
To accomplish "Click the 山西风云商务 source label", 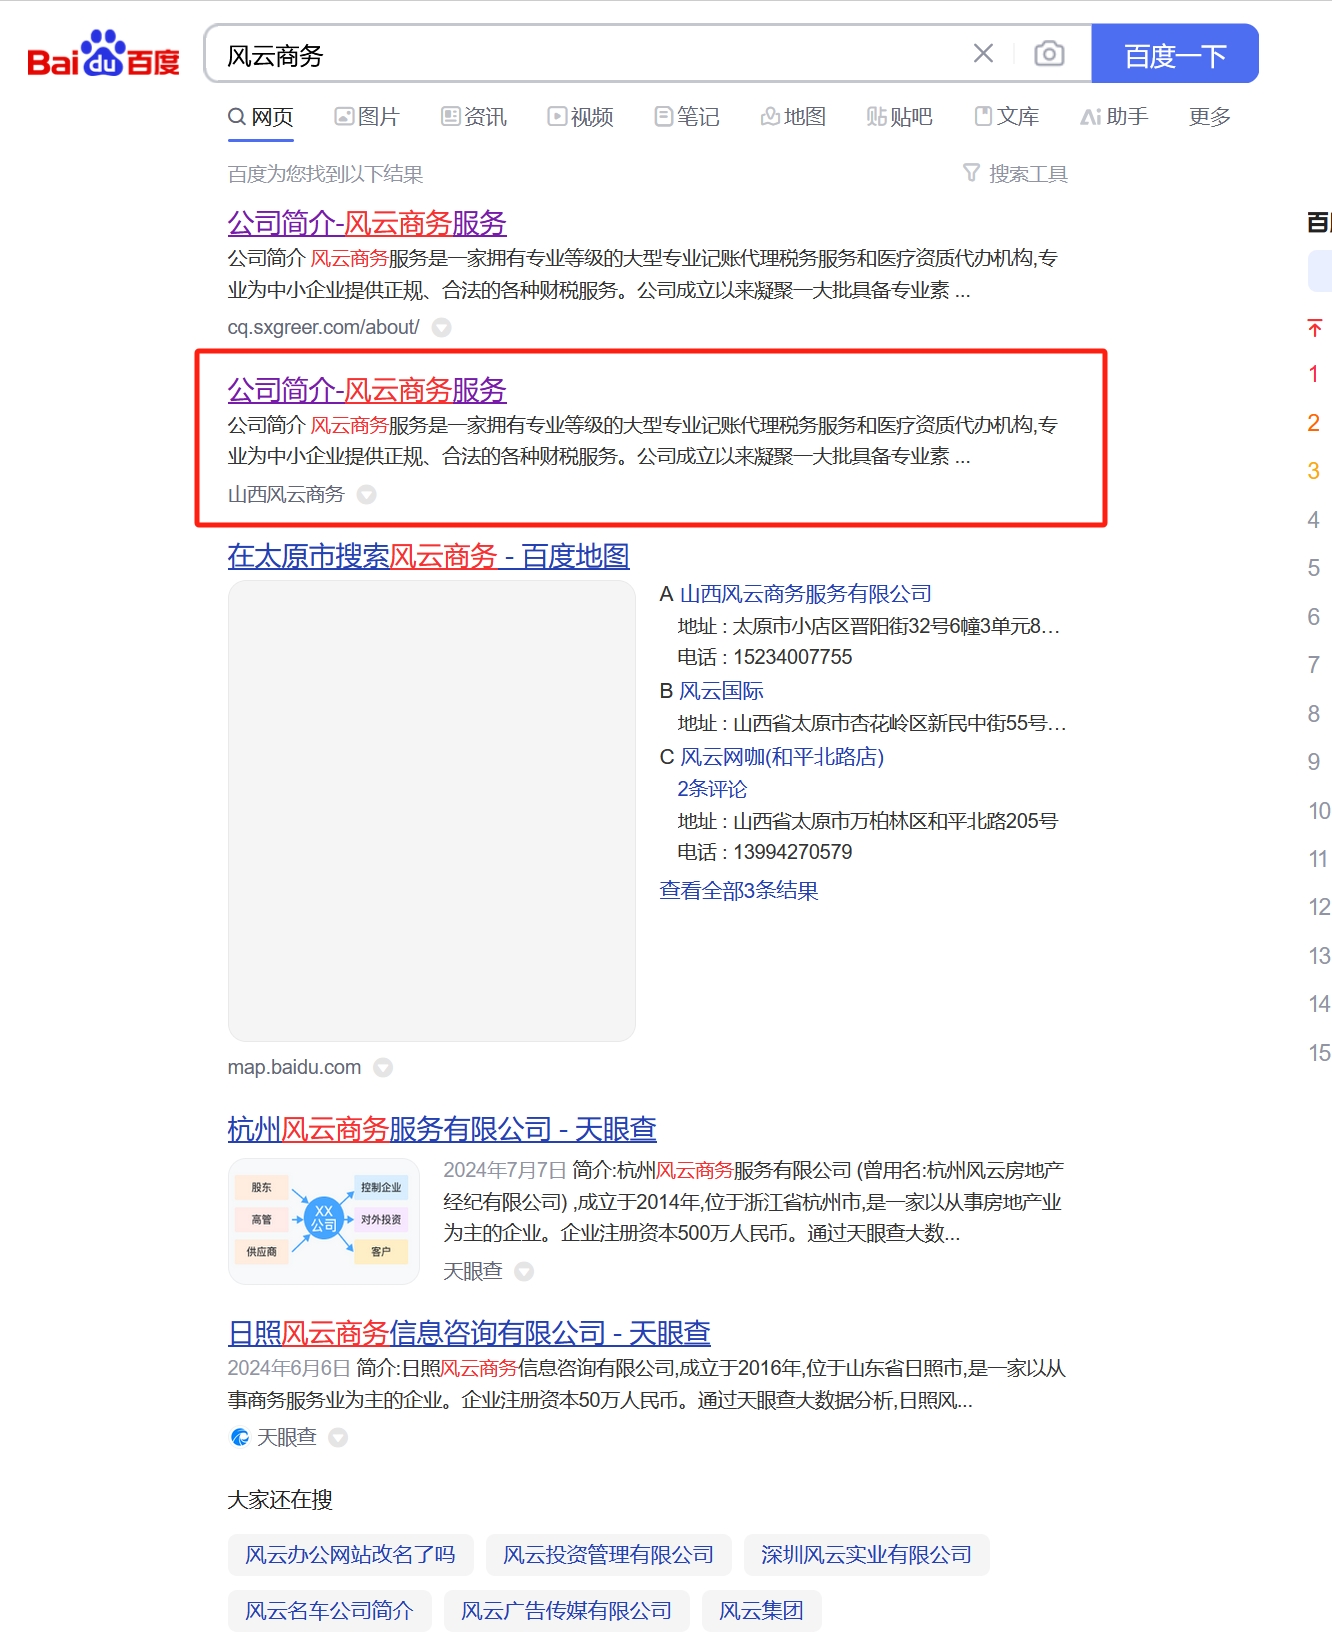I will [x=286, y=494].
